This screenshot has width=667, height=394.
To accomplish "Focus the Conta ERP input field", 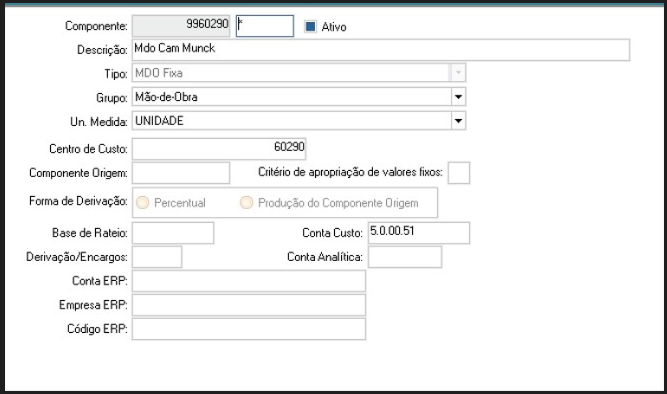I will (x=248, y=281).
